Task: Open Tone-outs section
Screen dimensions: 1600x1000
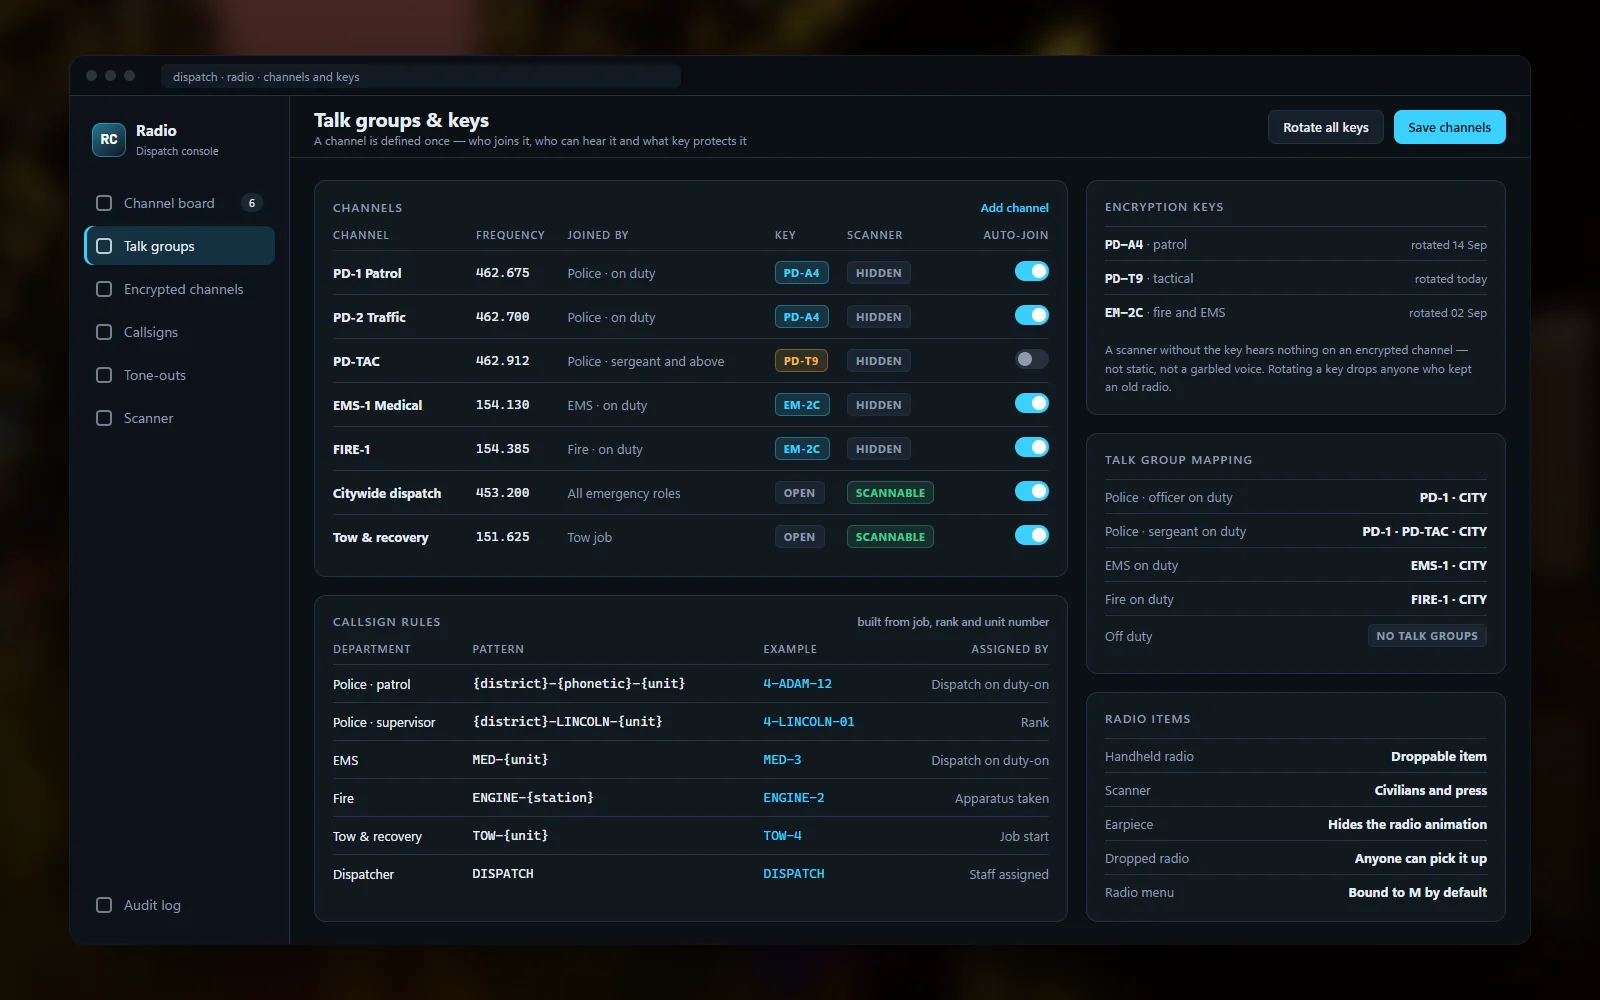Action: click(180, 375)
